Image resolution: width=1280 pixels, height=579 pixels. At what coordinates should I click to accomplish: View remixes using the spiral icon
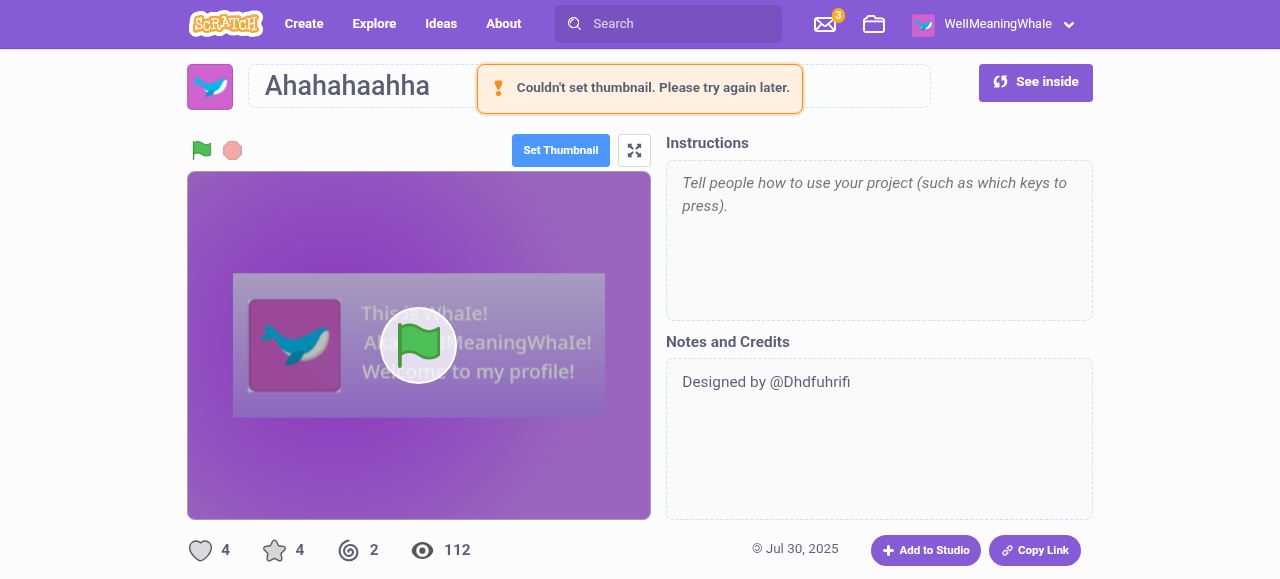[348, 550]
